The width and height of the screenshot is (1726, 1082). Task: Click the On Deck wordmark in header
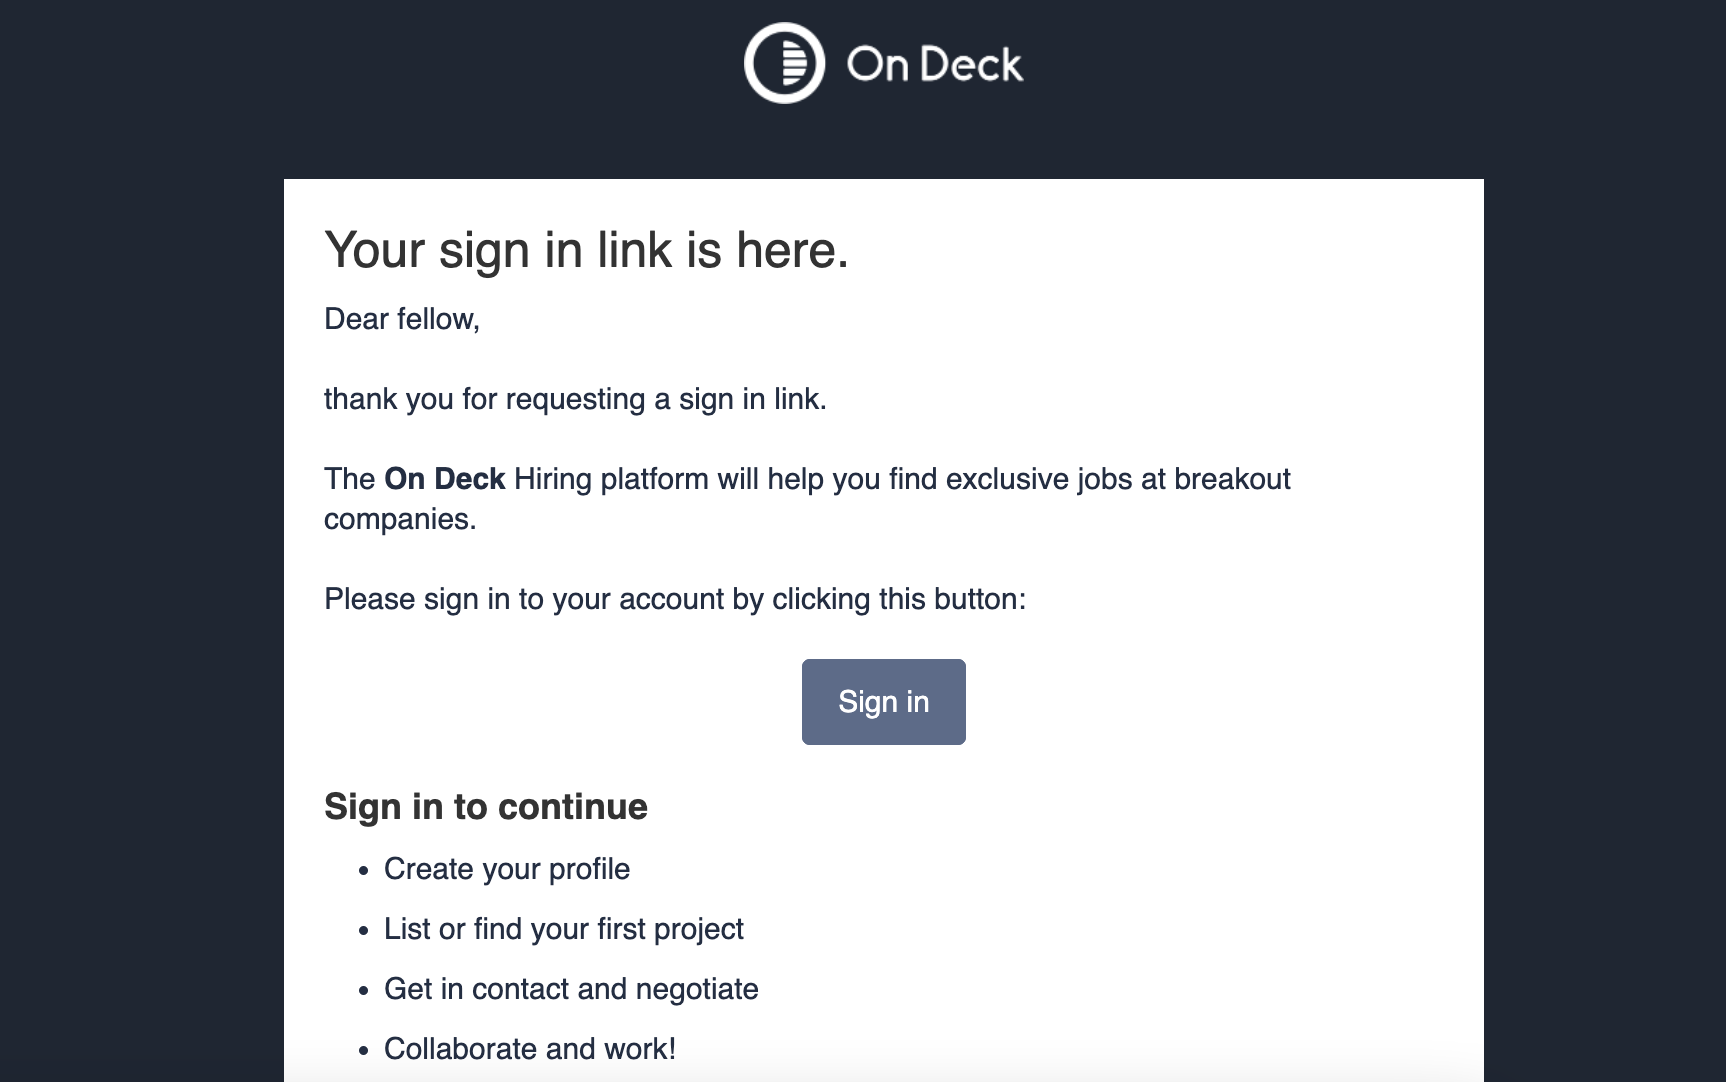coord(934,65)
